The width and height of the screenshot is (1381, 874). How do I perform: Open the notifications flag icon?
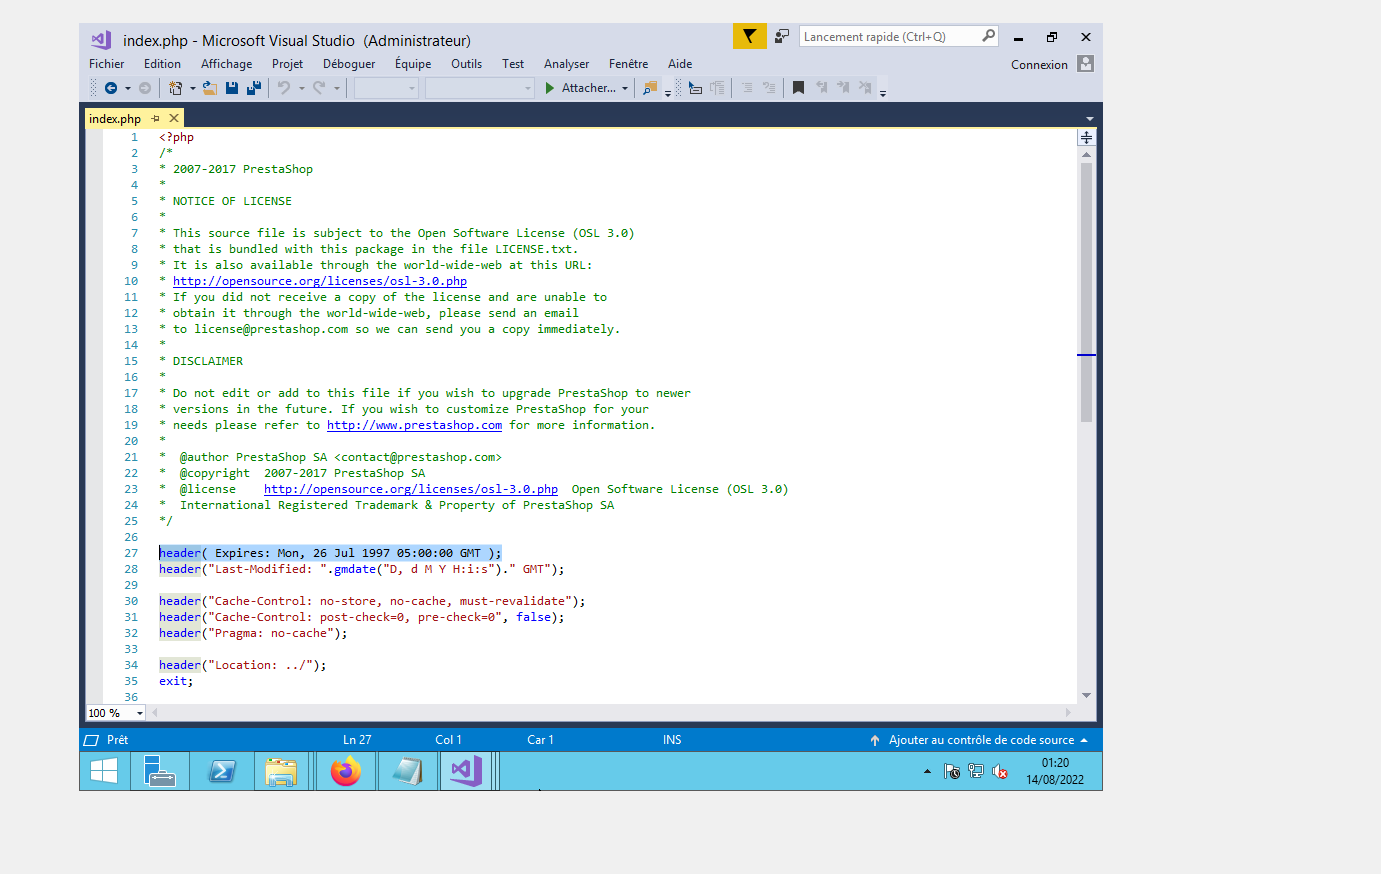[749, 36]
